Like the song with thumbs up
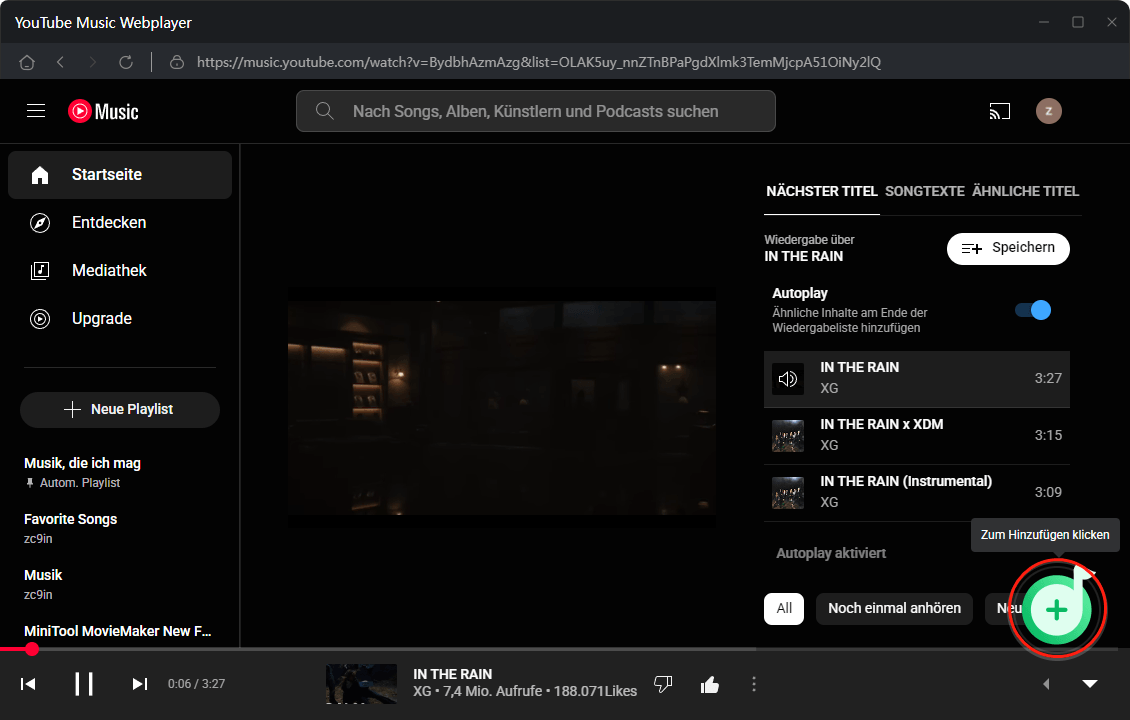 pos(710,684)
